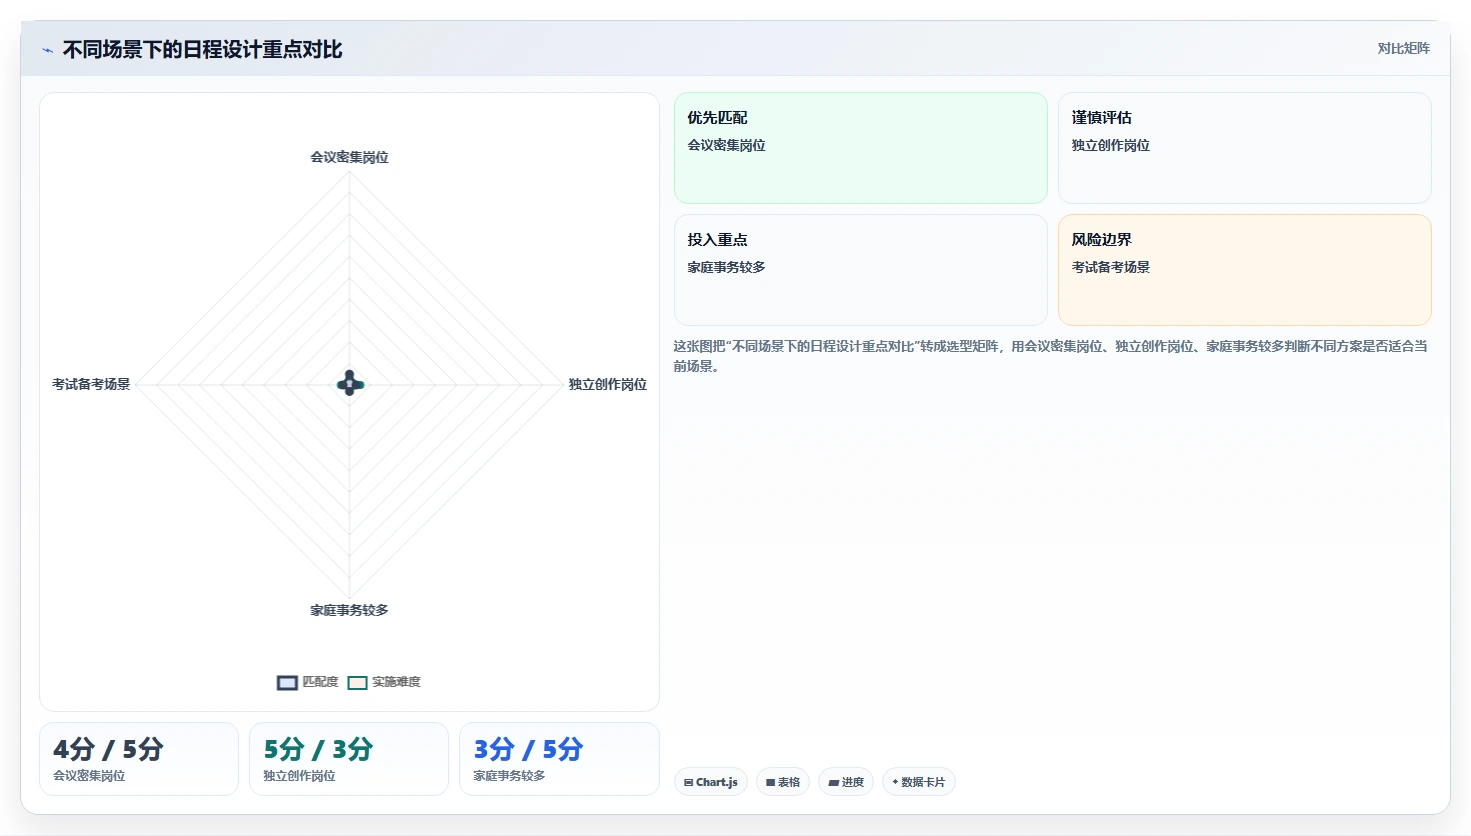Open the 优先匹配 card
Viewport: 1471px width, 836px height.
(861, 148)
